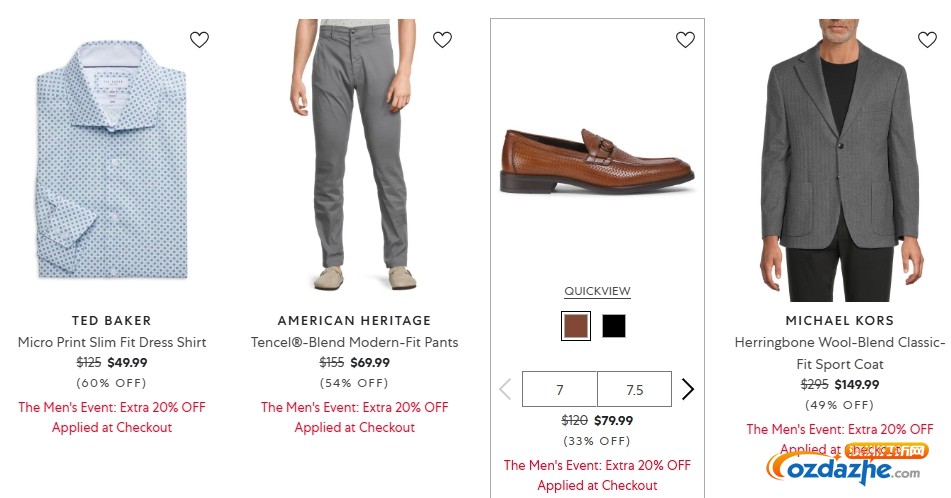Open the brown loafer product image

597,160
